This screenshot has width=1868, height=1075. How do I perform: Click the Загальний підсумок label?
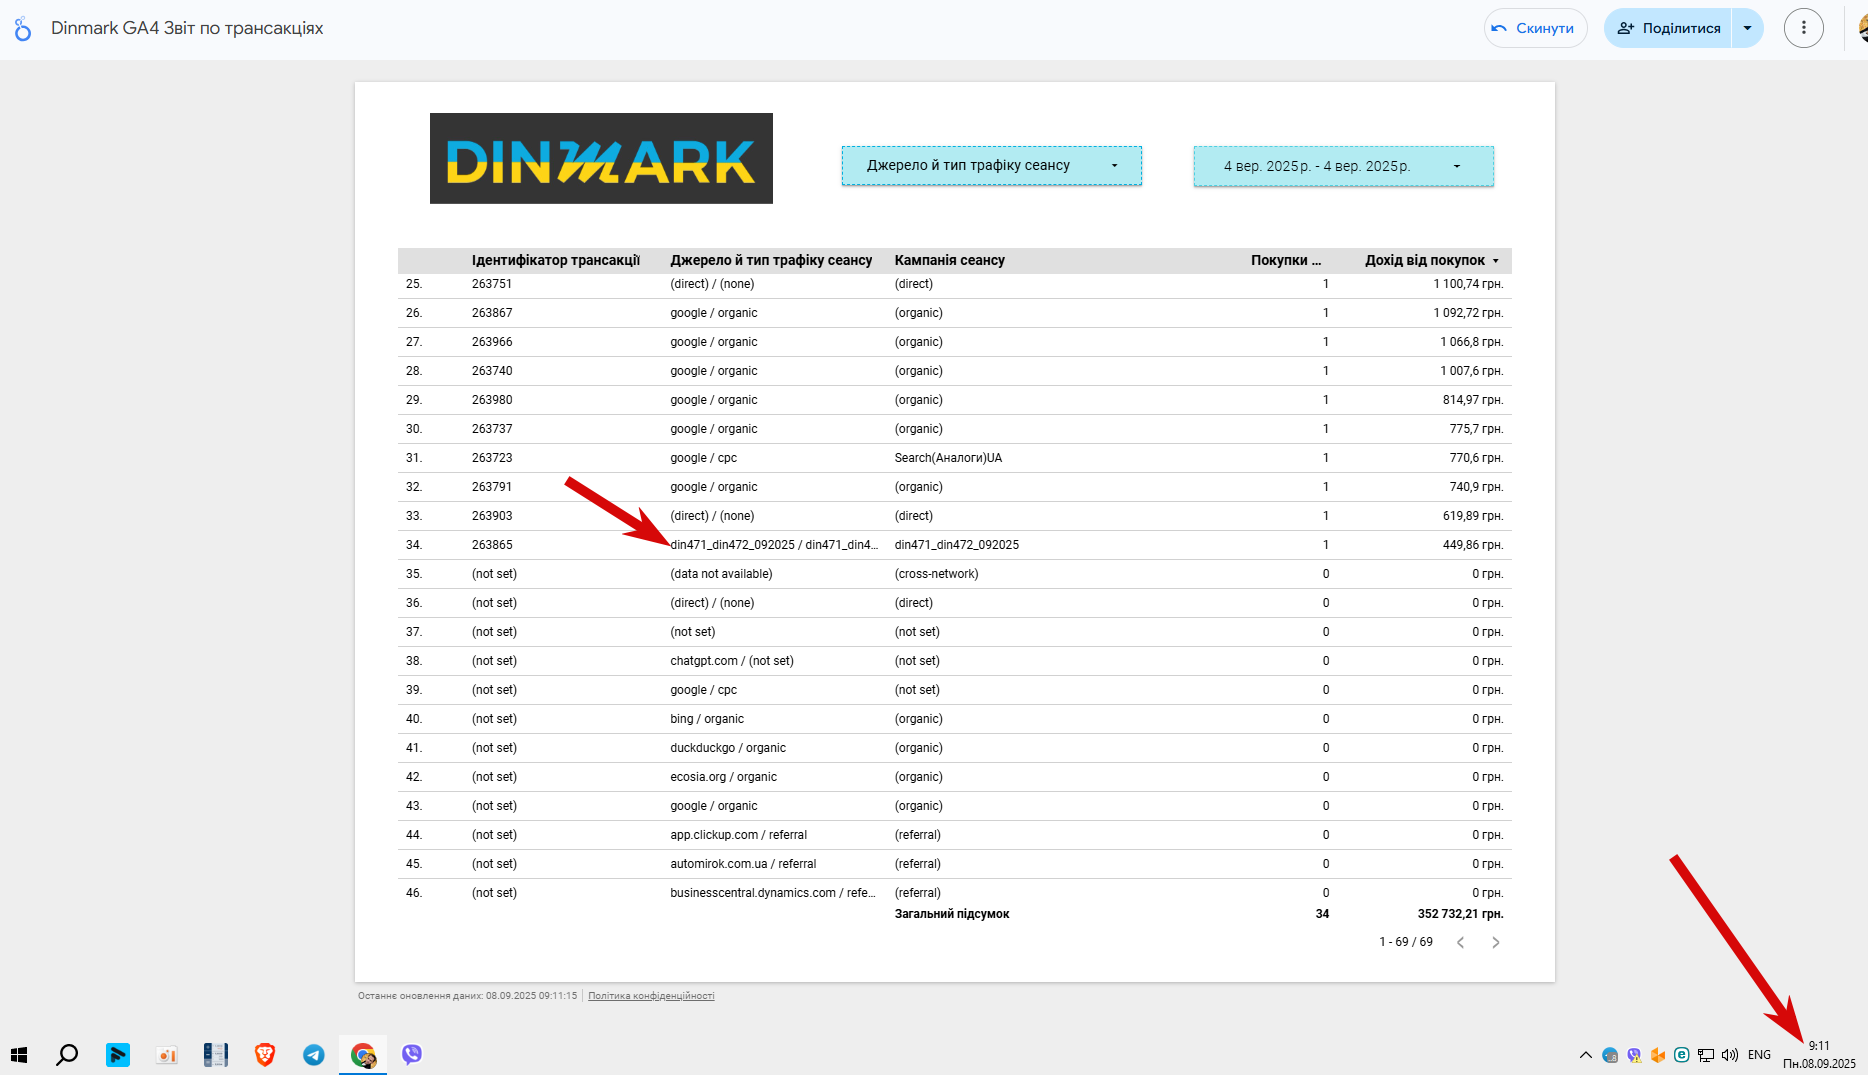952,914
